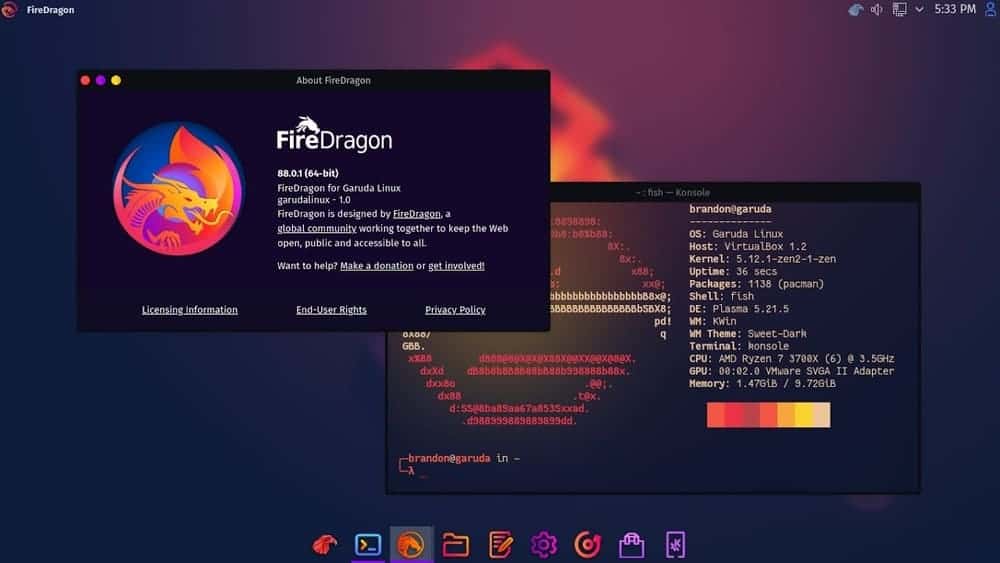Focus the Konsole window by its fish title bar
This screenshot has width=1000, height=563.
pos(672,192)
